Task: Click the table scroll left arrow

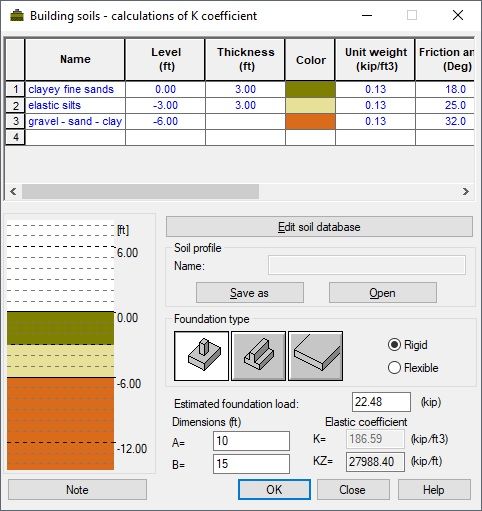Action: [x=13, y=191]
